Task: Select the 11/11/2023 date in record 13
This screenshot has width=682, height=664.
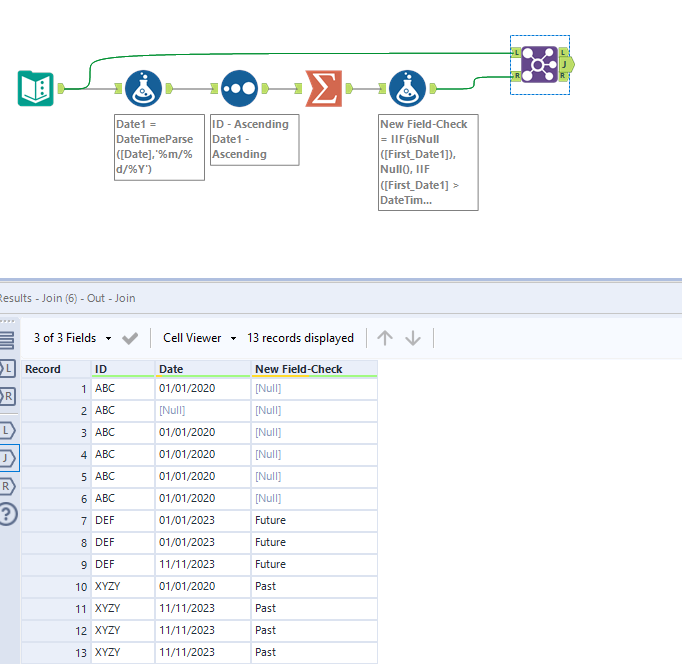Action: (x=203, y=652)
